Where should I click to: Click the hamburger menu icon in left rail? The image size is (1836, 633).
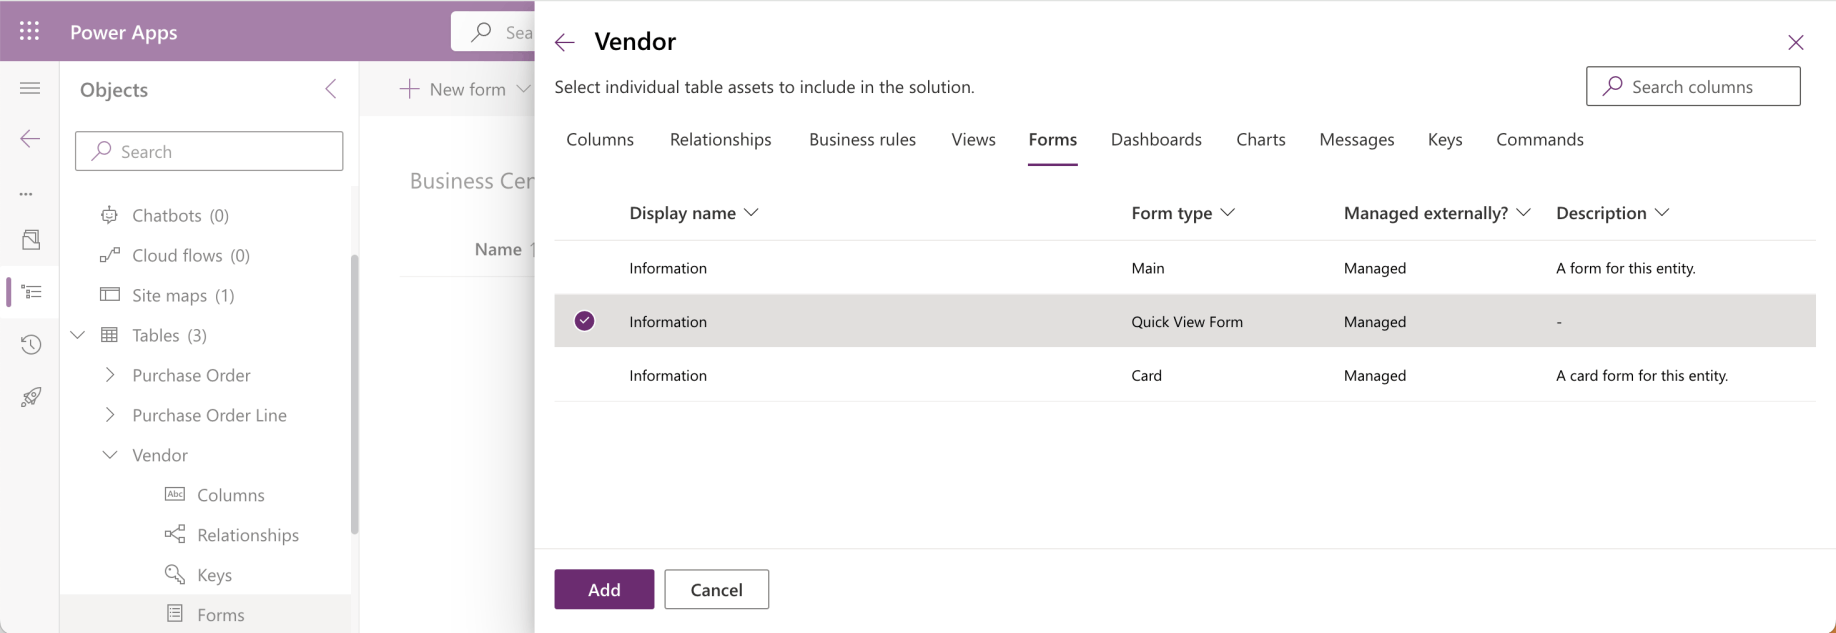point(30,89)
